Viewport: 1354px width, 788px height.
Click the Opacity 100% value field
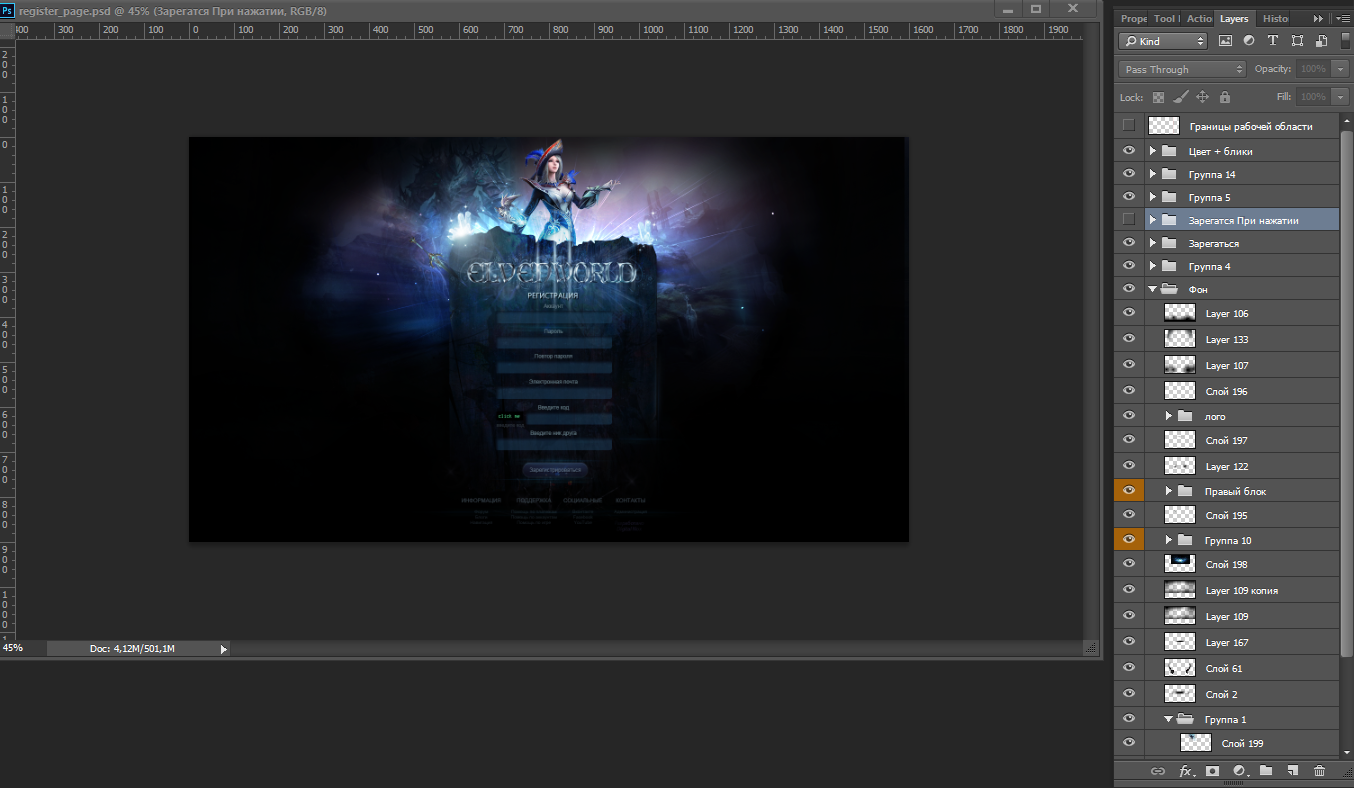[x=1313, y=69]
